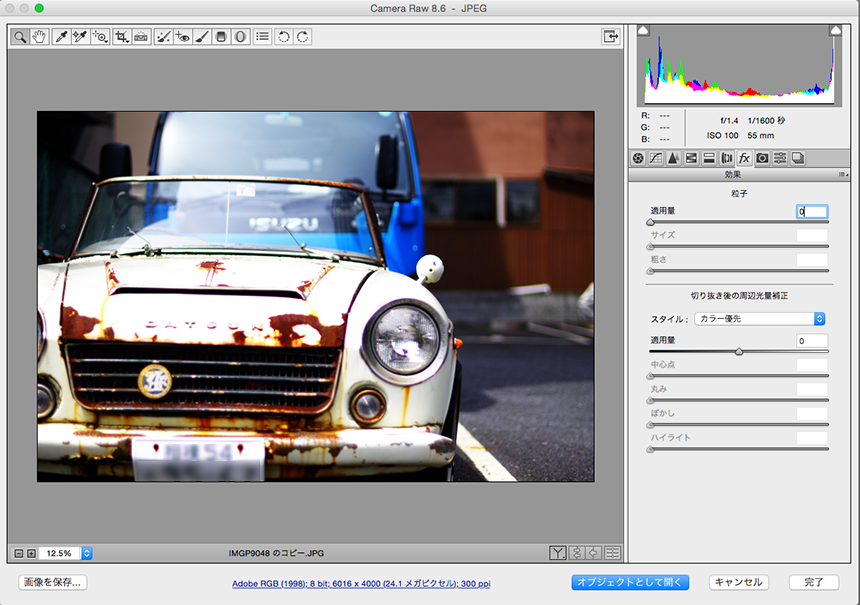860x605 pixels.
Task: Select the White Balance eyedropper tool
Action: point(61,37)
